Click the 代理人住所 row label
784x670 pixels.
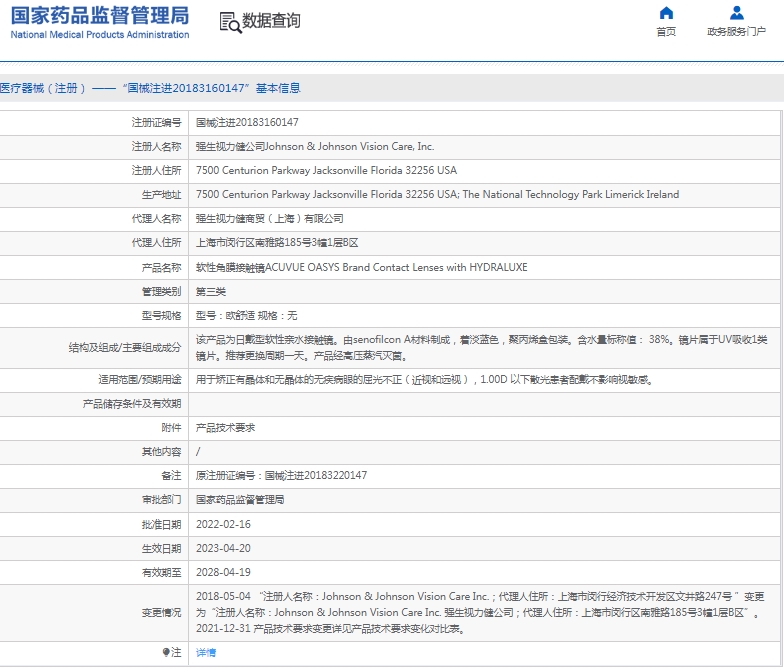(156, 242)
